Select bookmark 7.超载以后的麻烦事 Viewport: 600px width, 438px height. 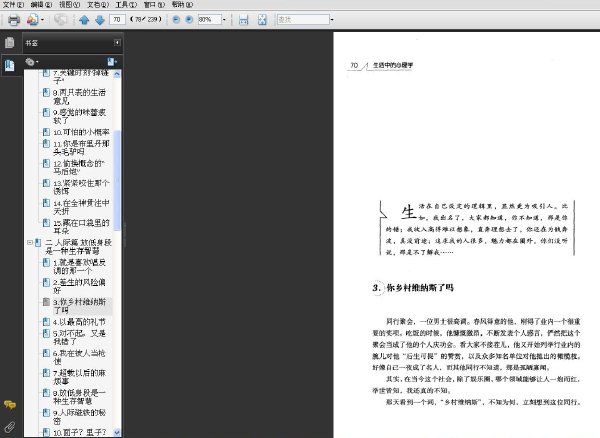(79, 377)
